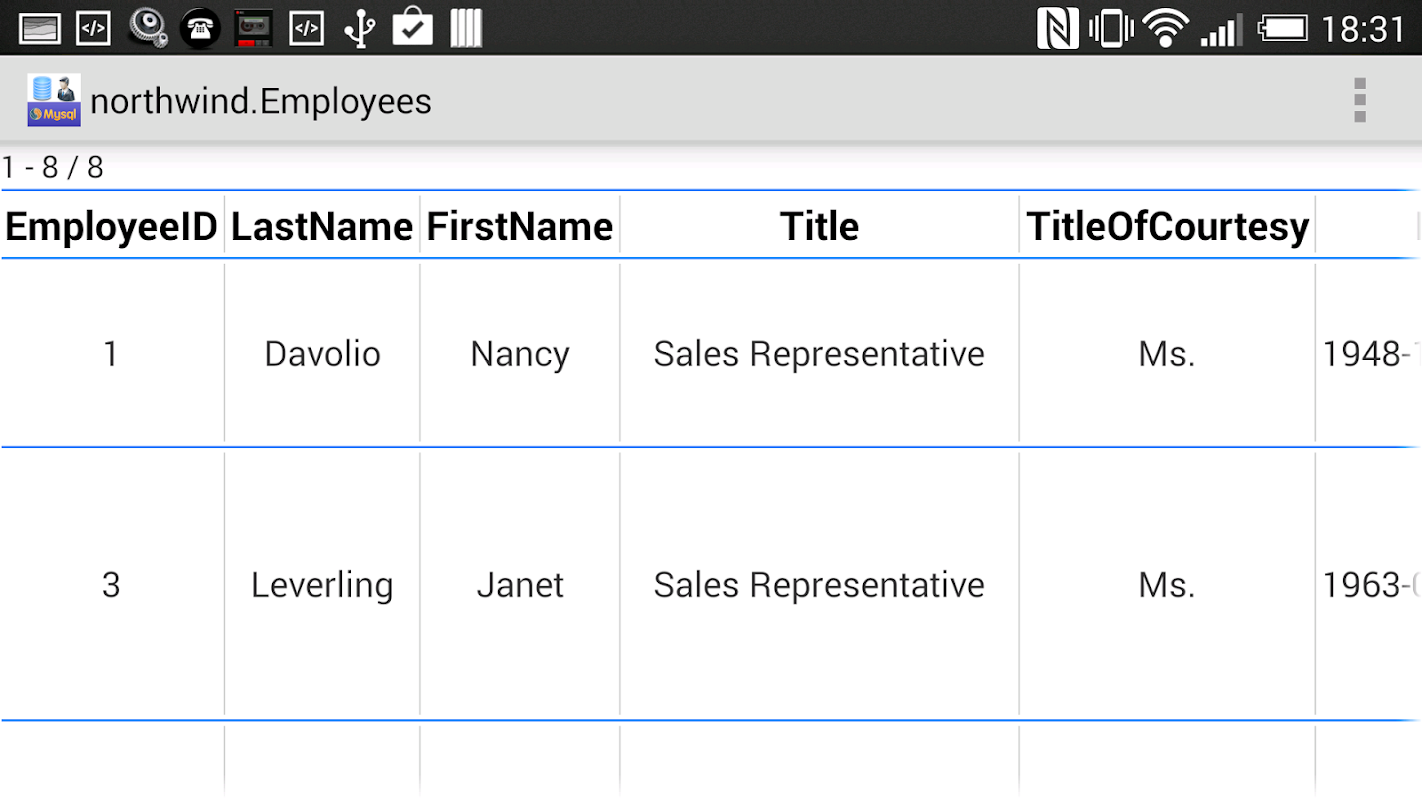Tap the gear settings notification icon

148,28
